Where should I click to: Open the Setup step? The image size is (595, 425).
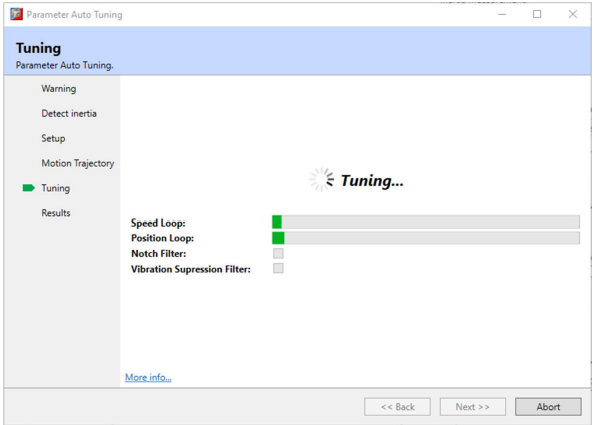tap(53, 138)
